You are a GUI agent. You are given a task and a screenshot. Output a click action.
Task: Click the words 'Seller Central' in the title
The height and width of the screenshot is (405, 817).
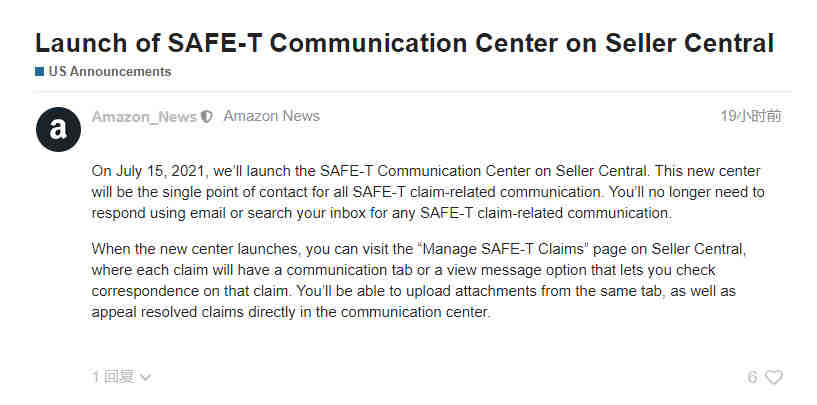(x=690, y=43)
